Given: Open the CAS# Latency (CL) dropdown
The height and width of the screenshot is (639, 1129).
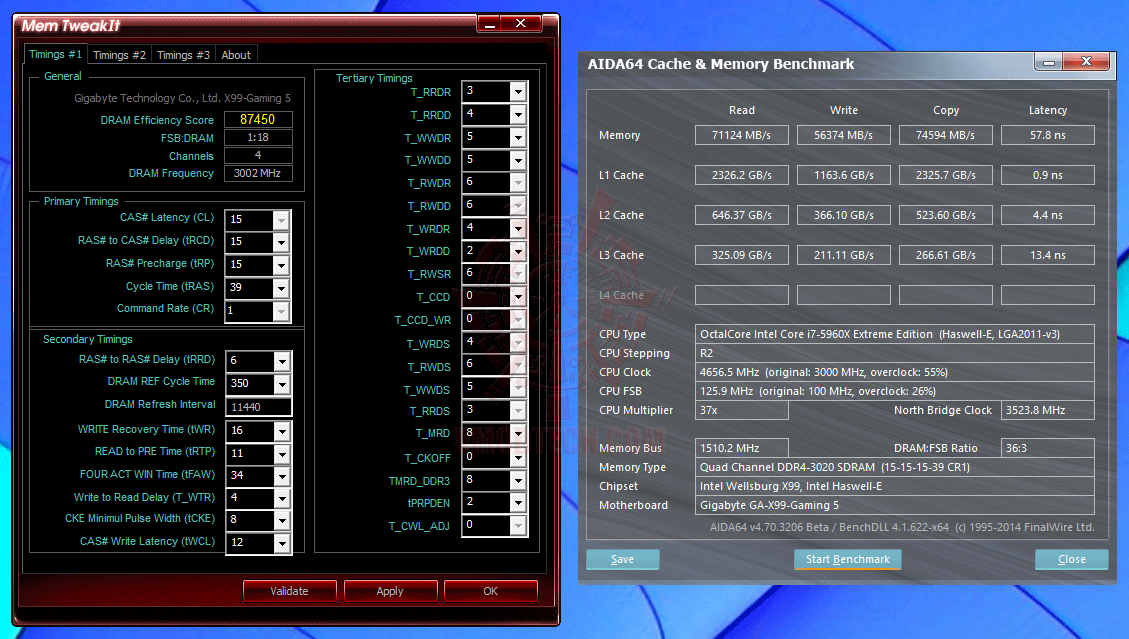Looking at the screenshot, I should pos(282,220).
